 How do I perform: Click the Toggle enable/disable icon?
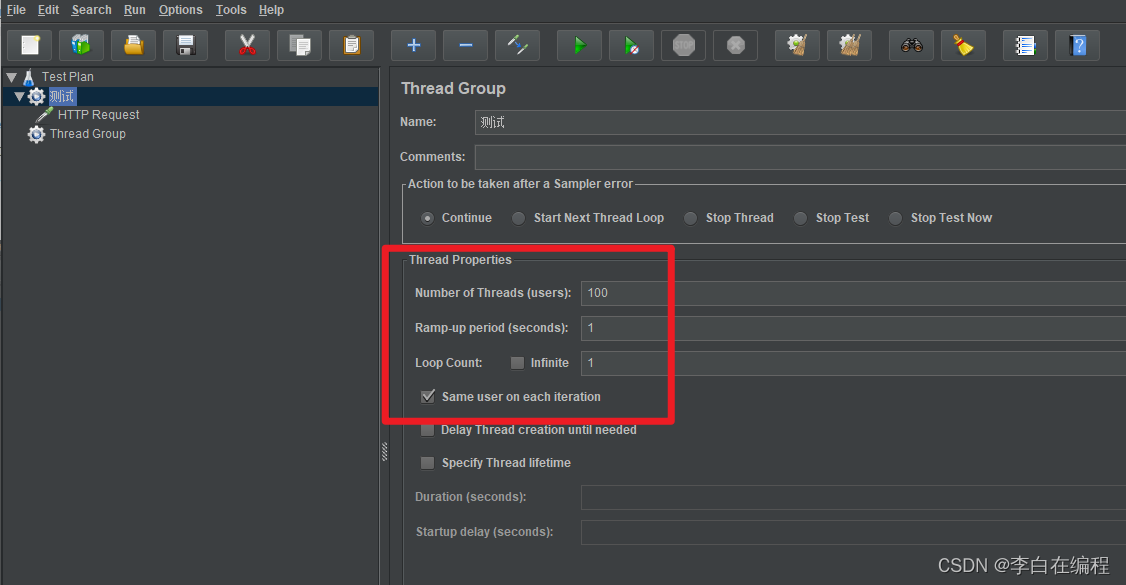point(517,46)
